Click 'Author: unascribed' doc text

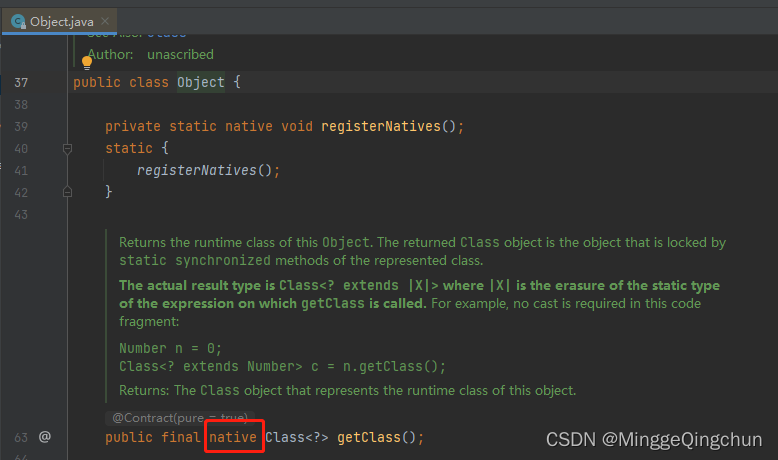point(151,54)
